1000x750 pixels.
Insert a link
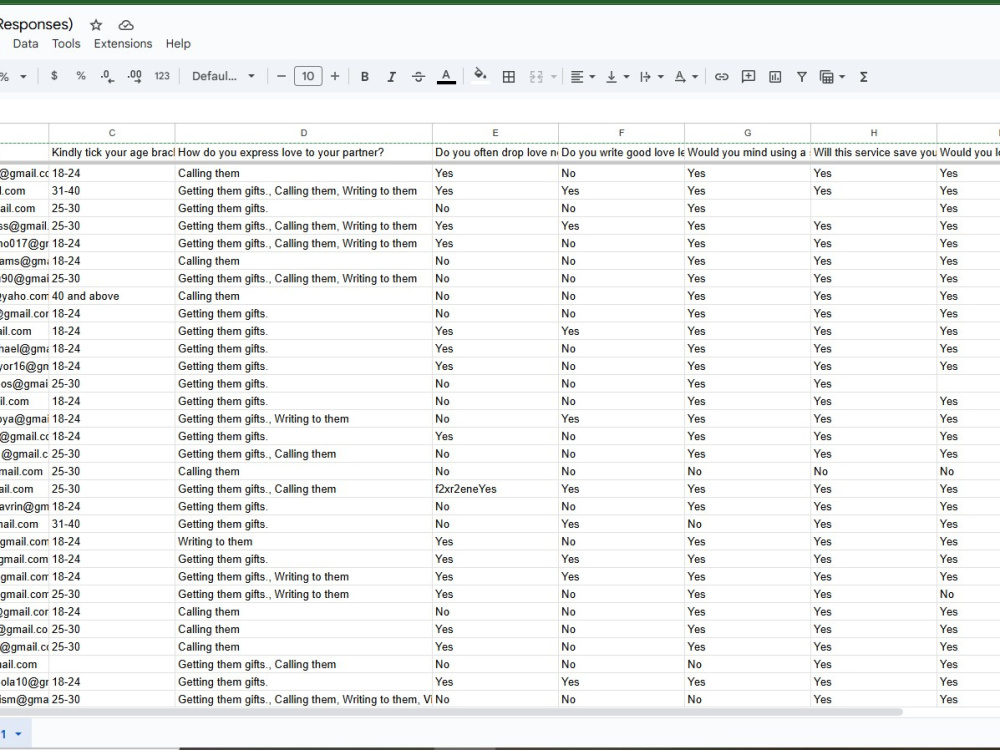[721, 77]
